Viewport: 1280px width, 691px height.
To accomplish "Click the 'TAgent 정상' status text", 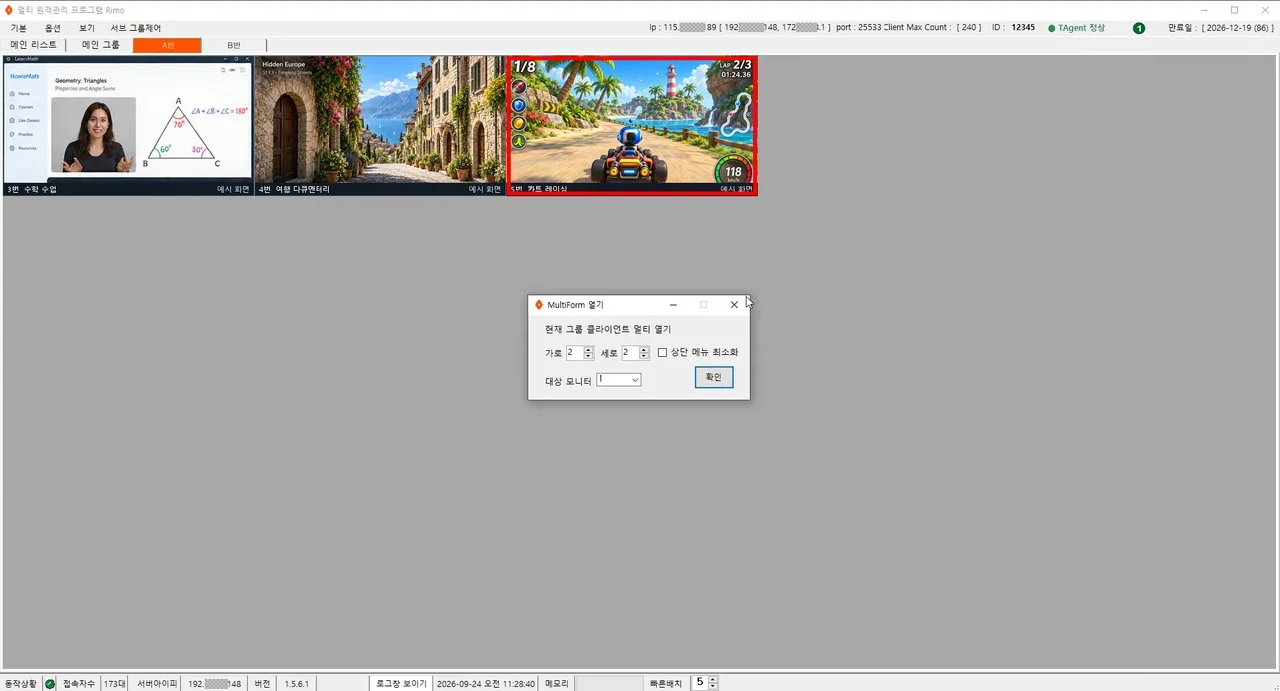I will 1082,28.
